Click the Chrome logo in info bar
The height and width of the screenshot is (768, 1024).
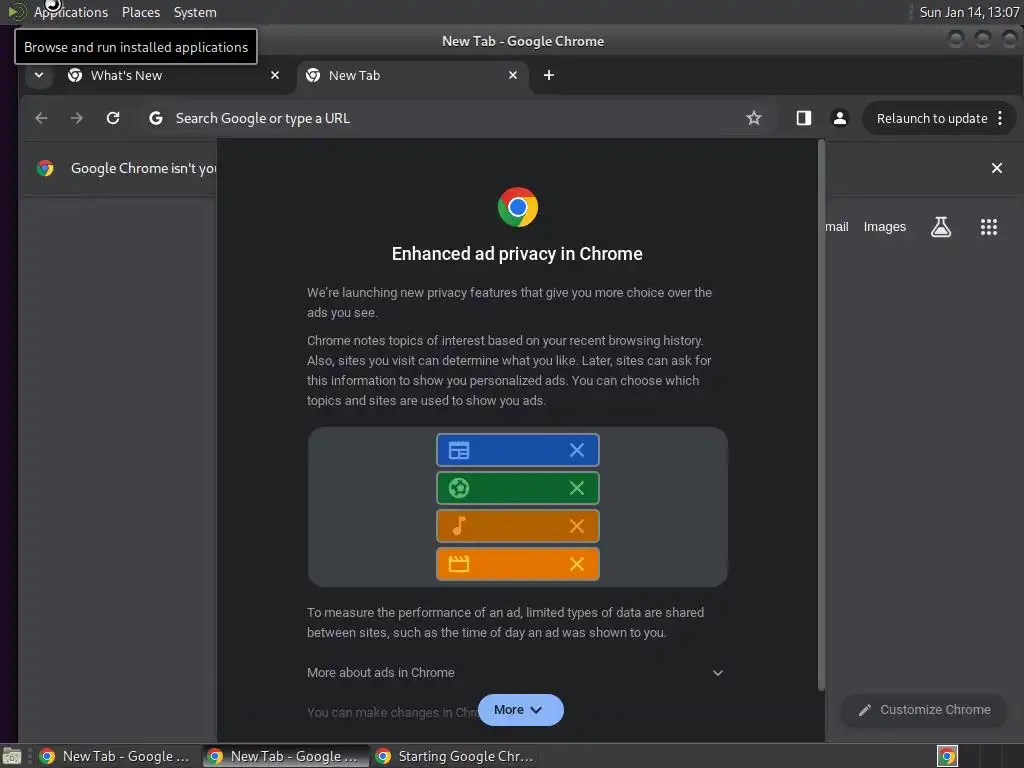click(45, 168)
